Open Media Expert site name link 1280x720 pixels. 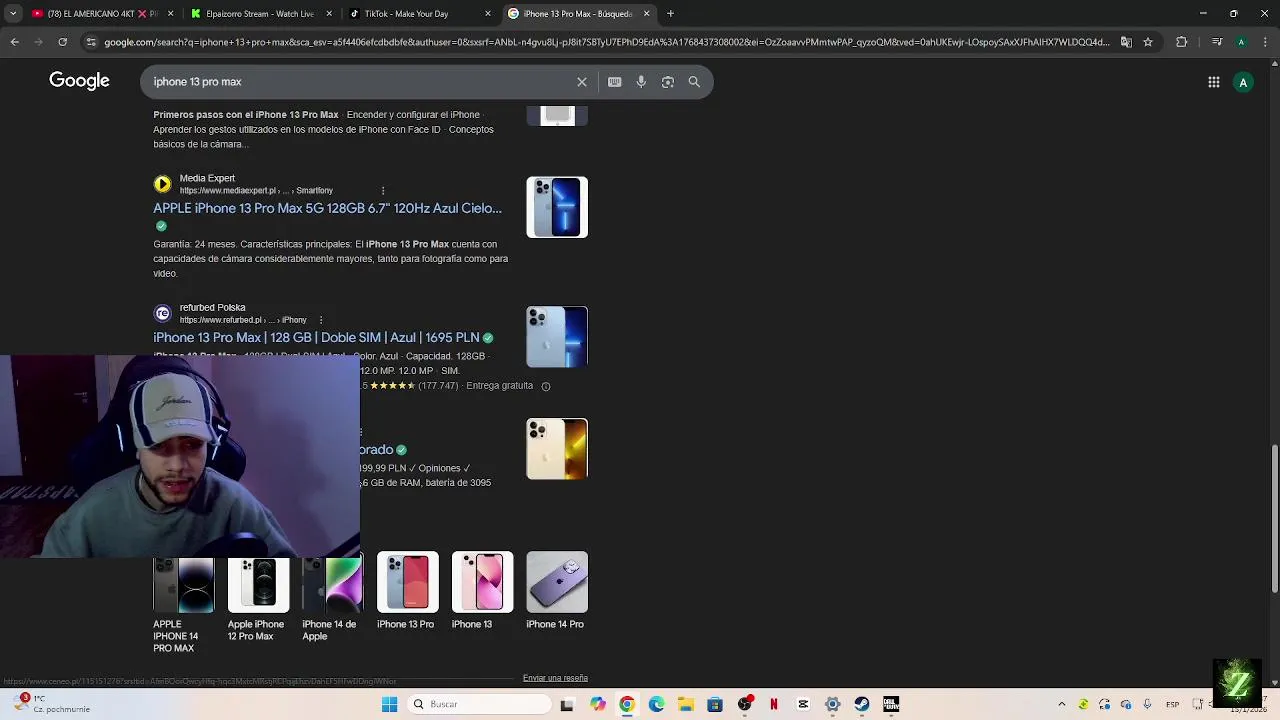pyautogui.click(x=207, y=178)
